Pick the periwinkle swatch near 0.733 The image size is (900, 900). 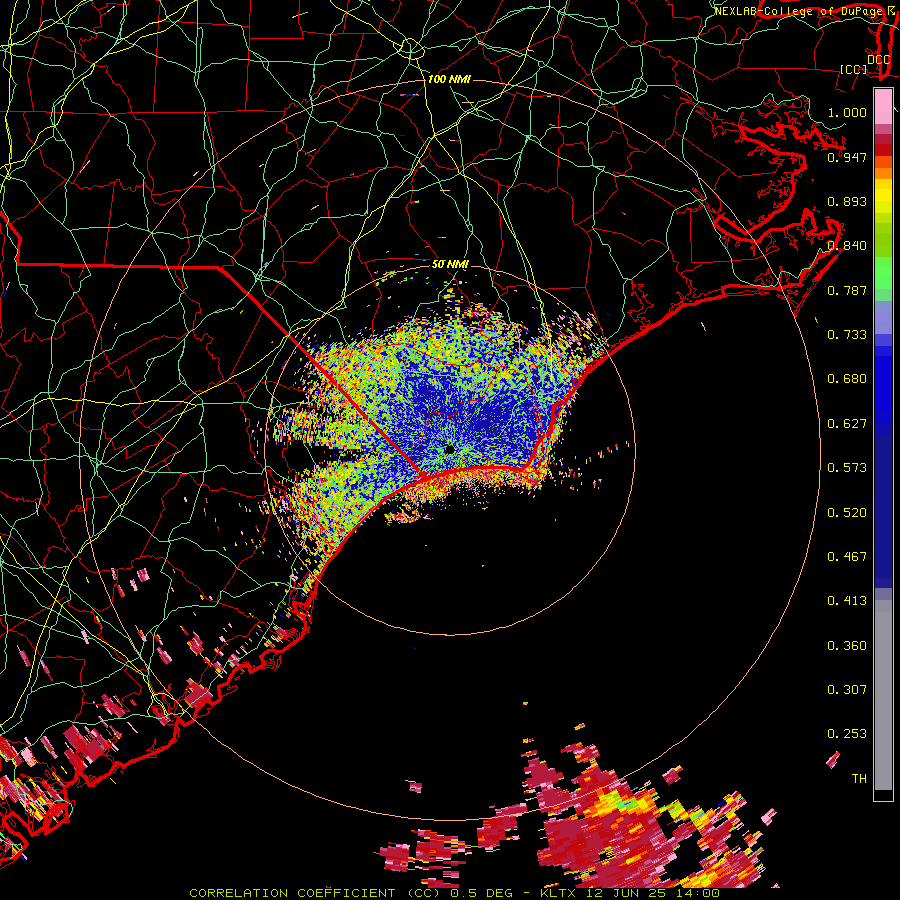point(883,318)
